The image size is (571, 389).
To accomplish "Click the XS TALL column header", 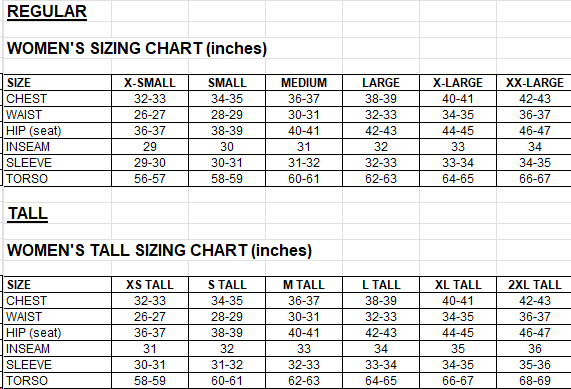I will click(x=150, y=285).
